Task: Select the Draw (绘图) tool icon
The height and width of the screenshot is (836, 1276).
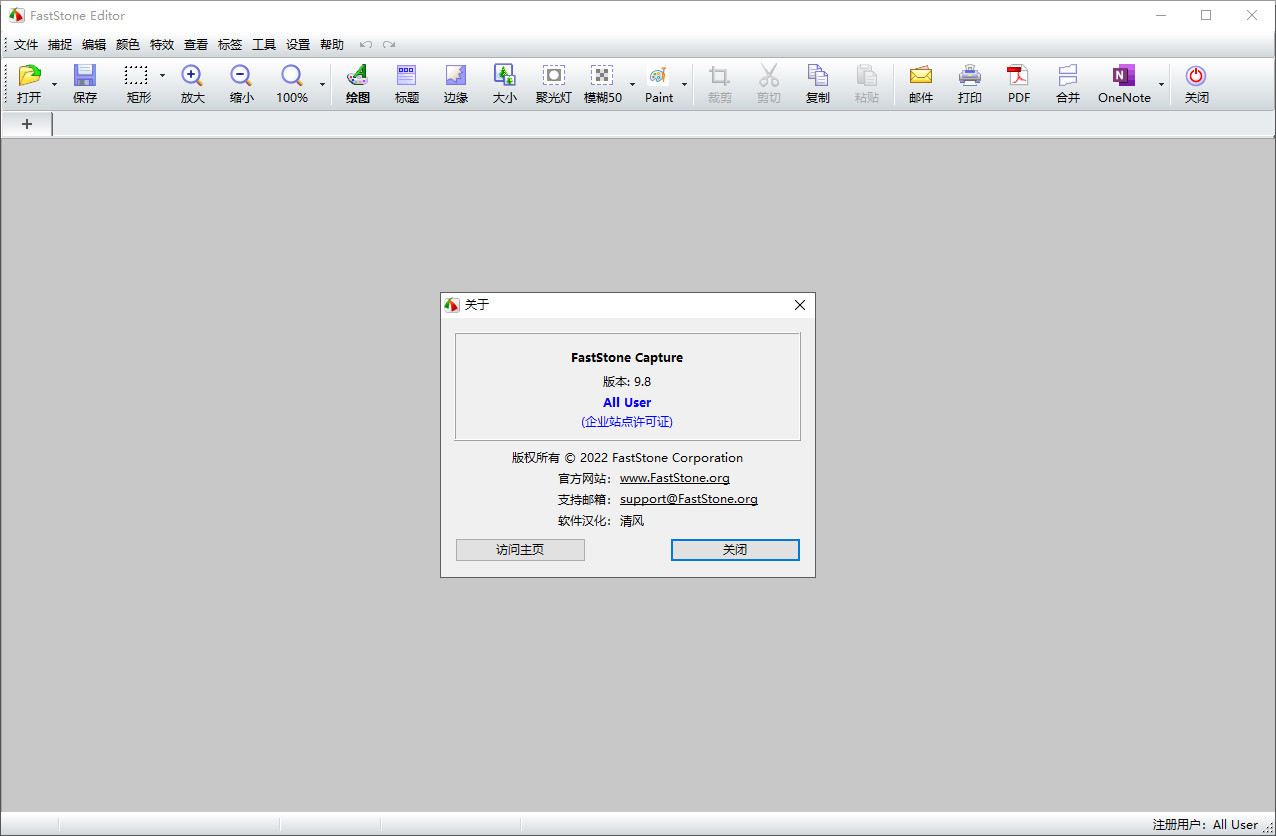Action: [357, 77]
